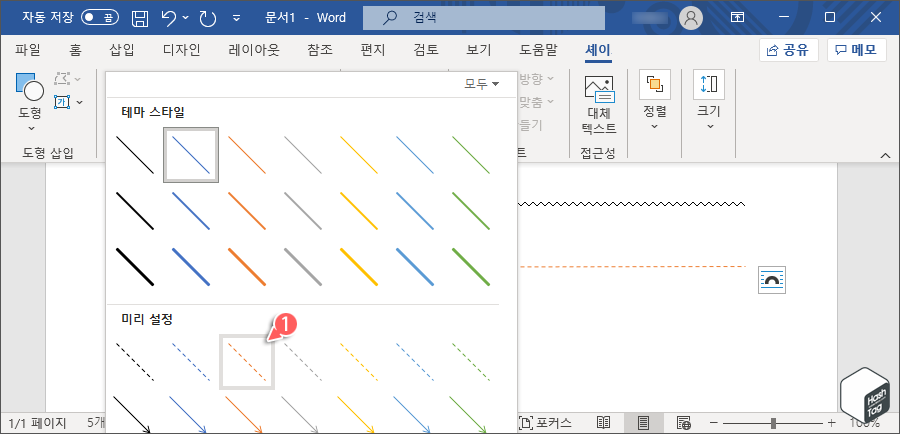Click the orange dashed line in document
The height and width of the screenshot is (434, 900).
pyautogui.click(x=633, y=266)
